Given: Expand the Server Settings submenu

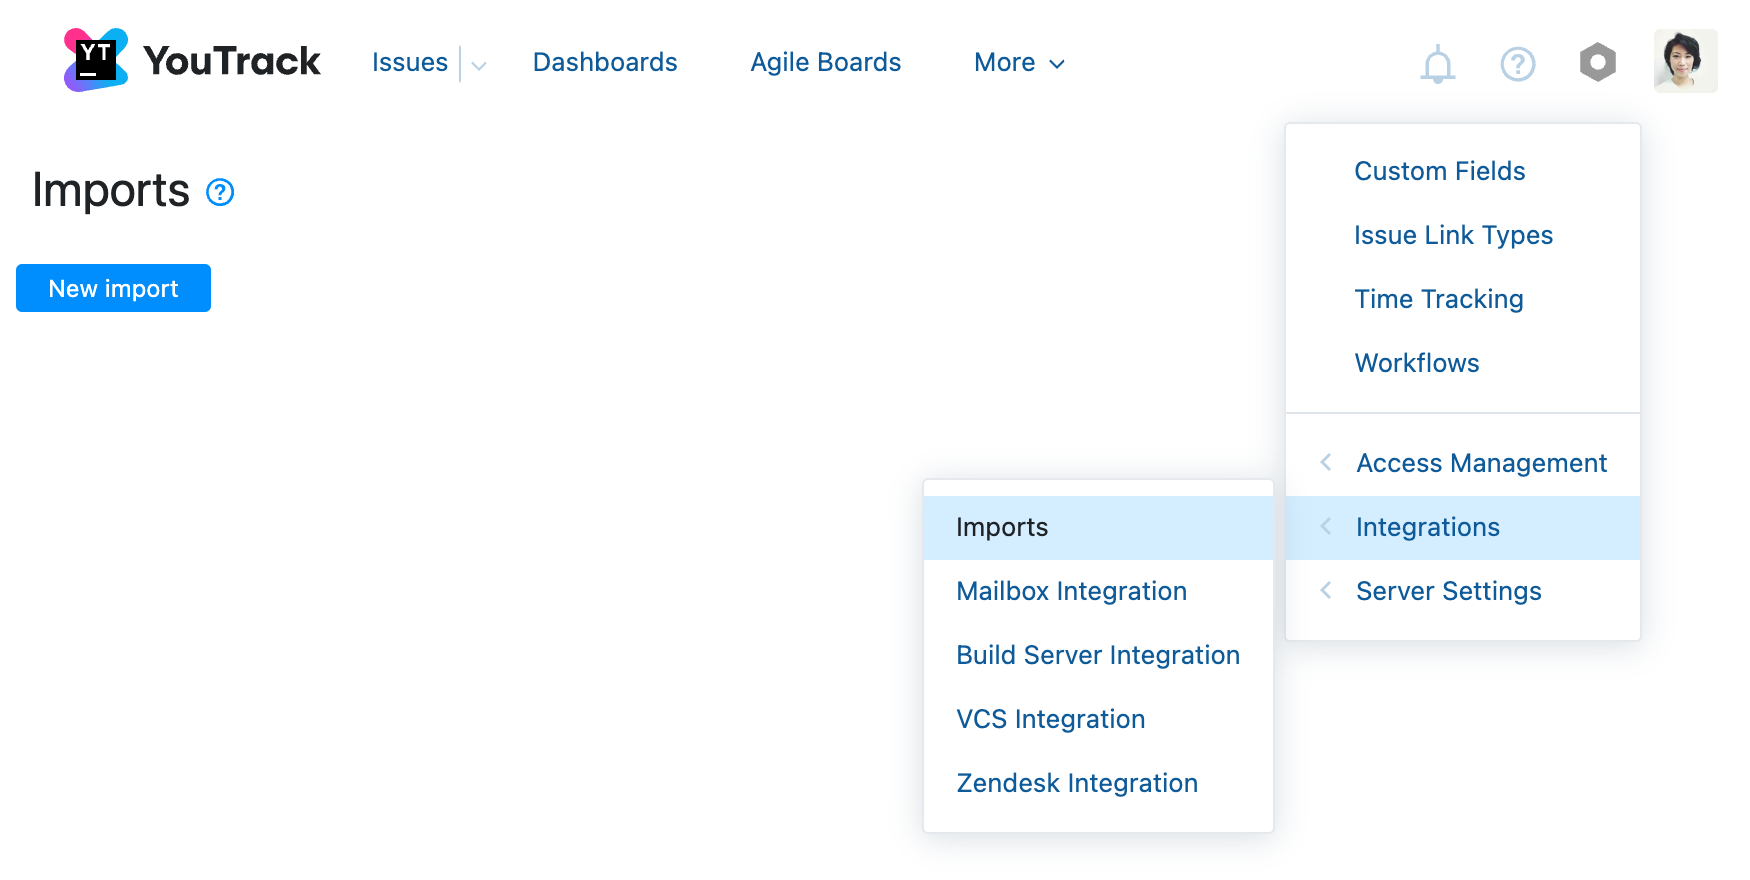Looking at the screenshot, I should tap(1448, 591).
